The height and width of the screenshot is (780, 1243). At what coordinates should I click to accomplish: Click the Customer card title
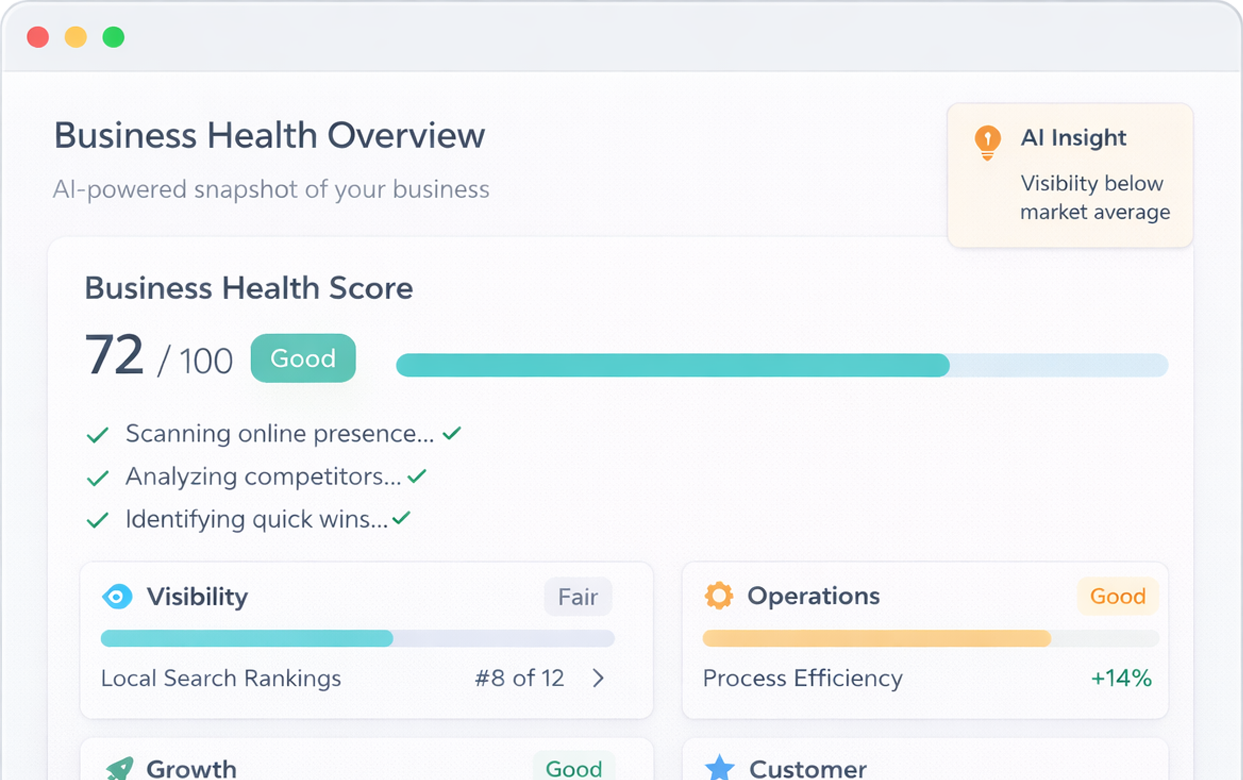(x=808, y=768)
